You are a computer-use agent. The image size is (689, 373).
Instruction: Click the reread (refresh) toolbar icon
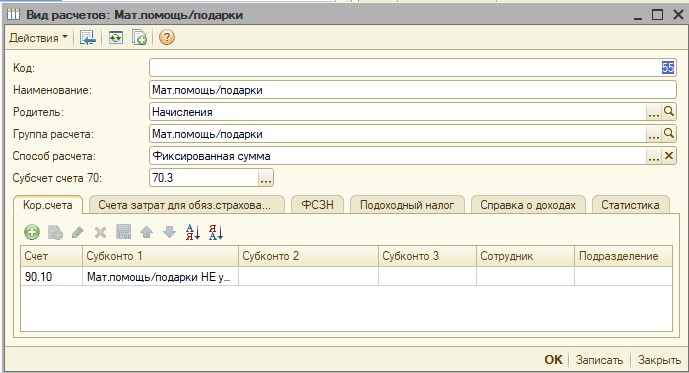pos(116,38)
